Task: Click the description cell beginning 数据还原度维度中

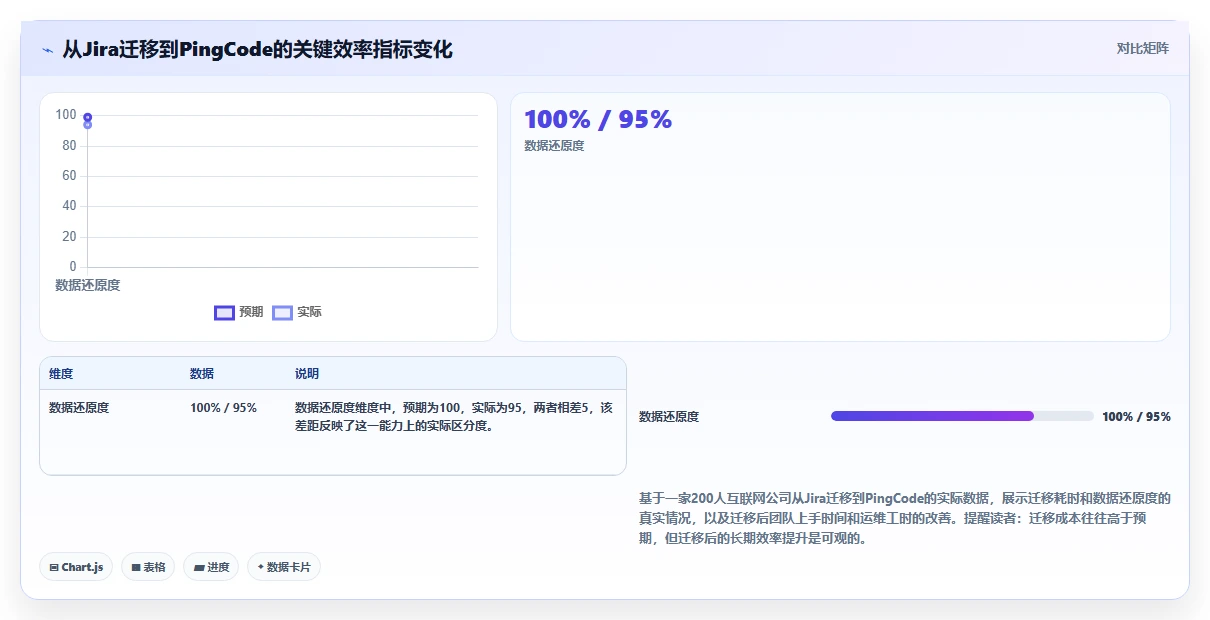Action: point(454,416)
